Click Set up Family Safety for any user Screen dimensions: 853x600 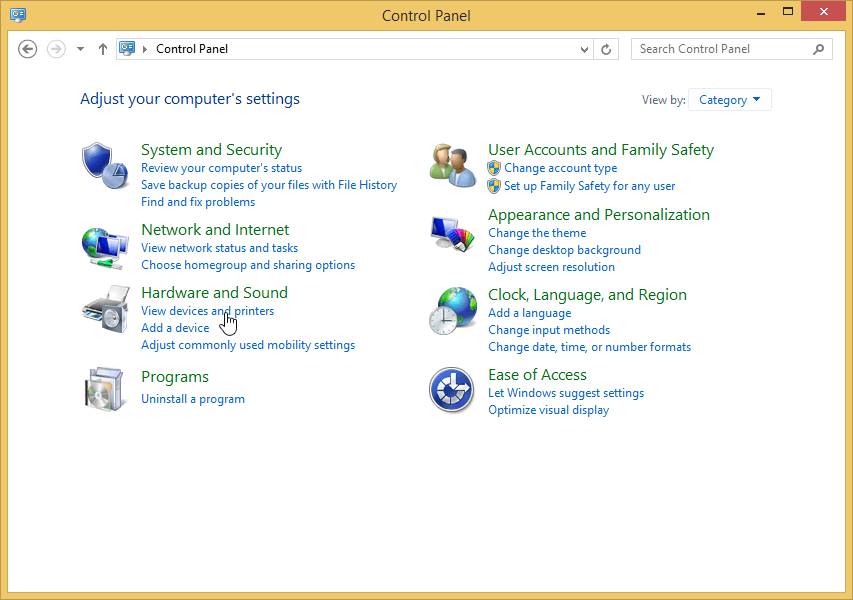[x=589, y=186]
